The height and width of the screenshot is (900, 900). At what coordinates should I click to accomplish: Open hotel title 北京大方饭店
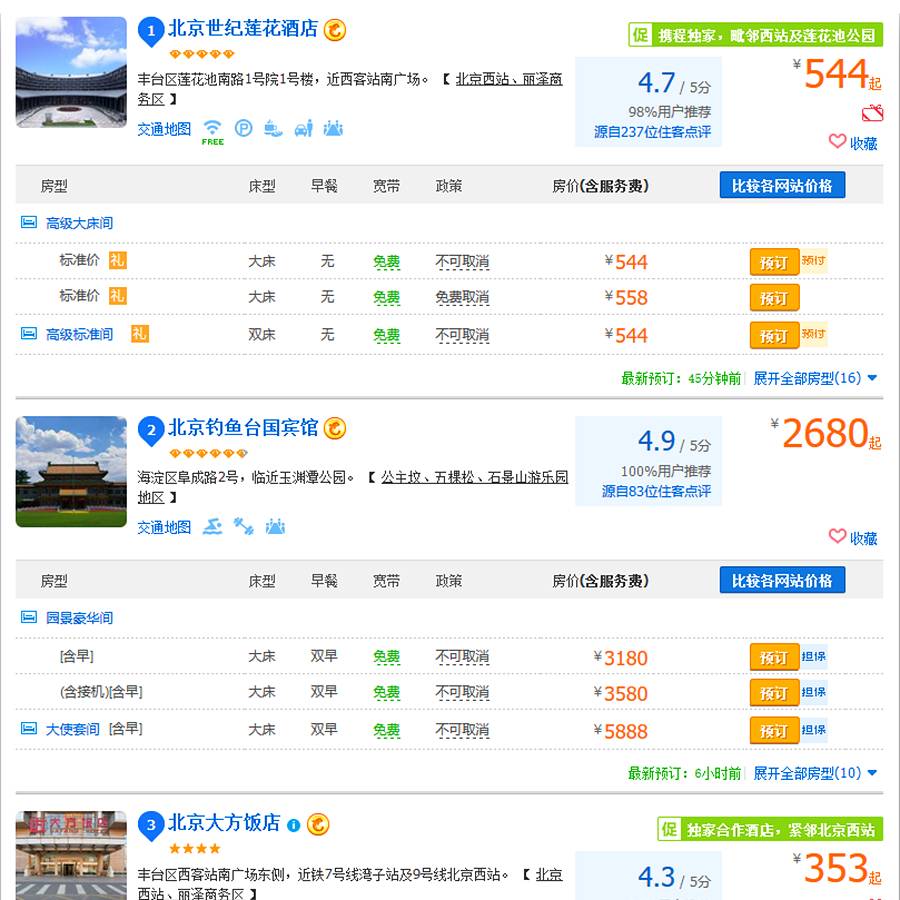point(224,823)
